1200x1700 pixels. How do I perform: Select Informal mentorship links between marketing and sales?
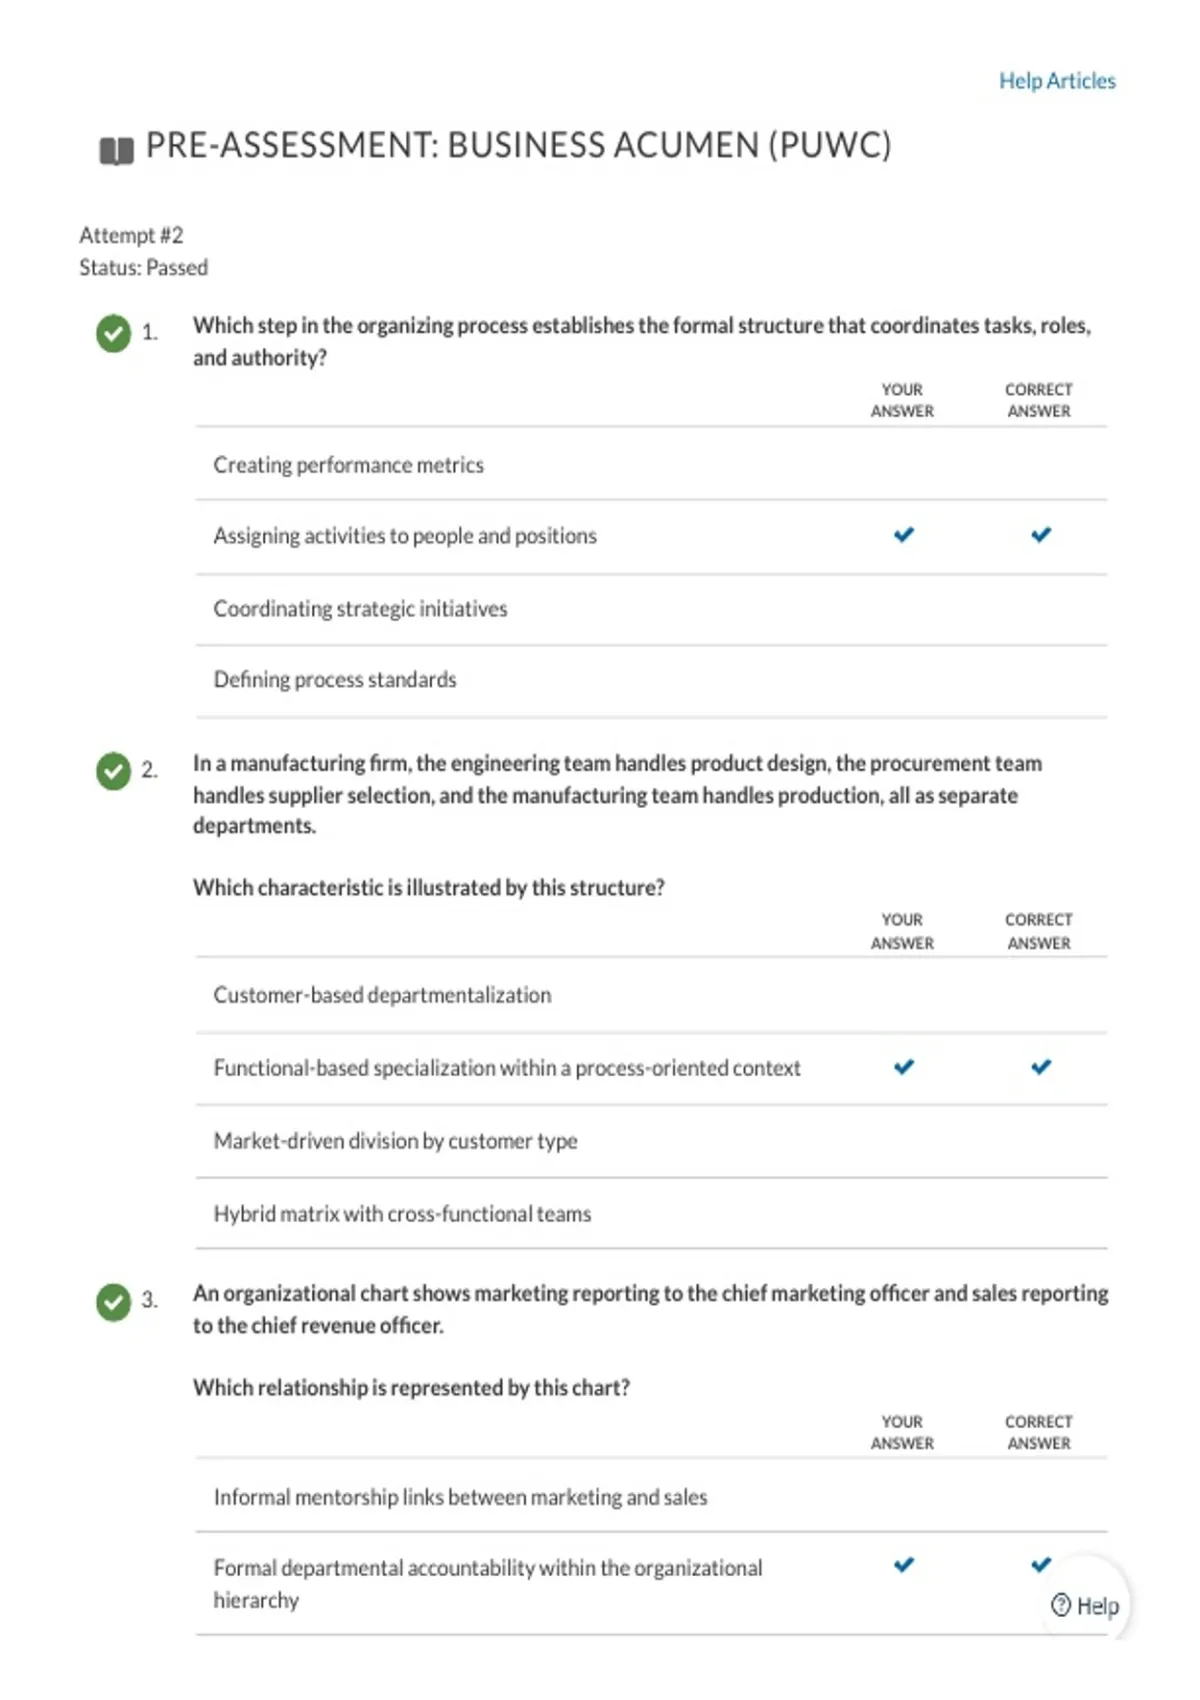(x=651, y=1497)
